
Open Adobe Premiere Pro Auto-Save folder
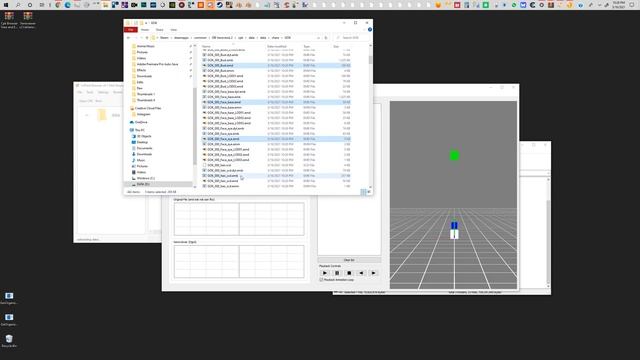click(x=157, y=64)
